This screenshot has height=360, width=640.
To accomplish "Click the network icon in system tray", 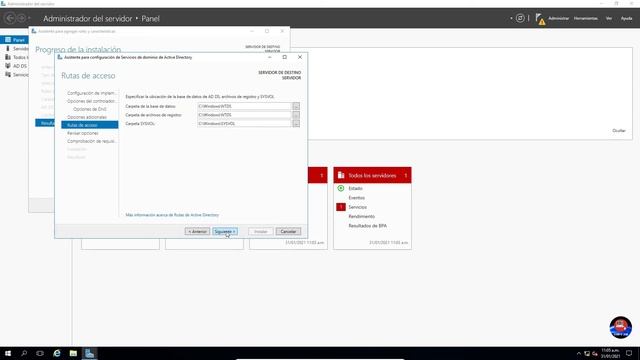I will pos(587,353).
